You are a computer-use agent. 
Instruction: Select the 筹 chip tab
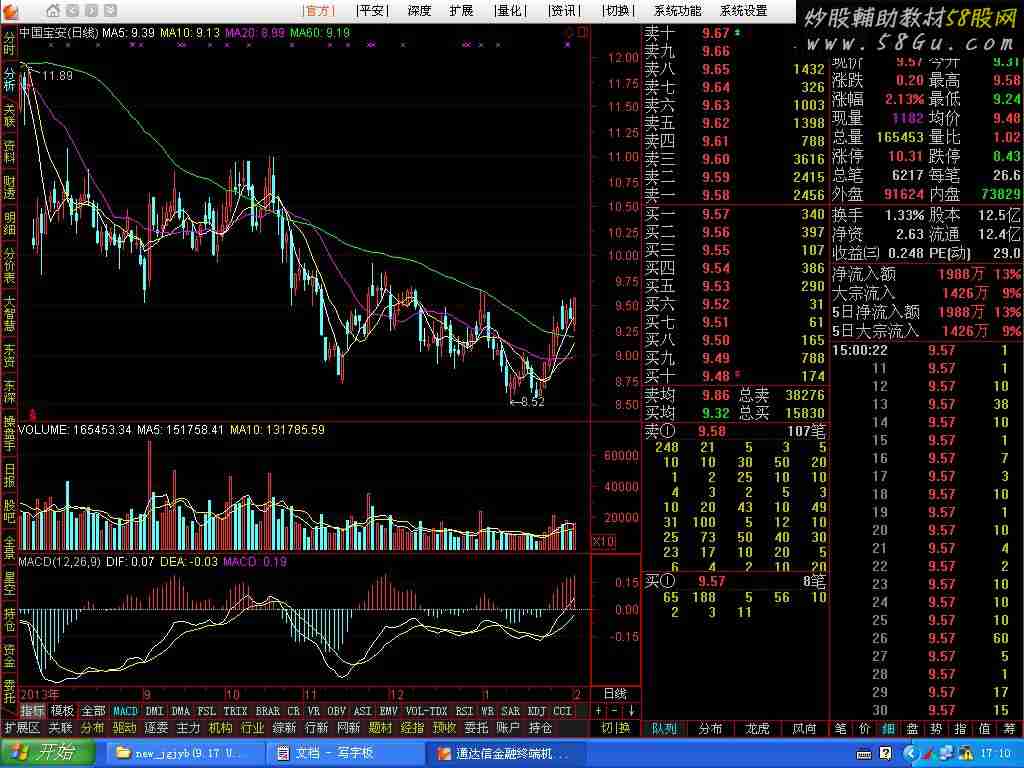[x=1010, y=728]
